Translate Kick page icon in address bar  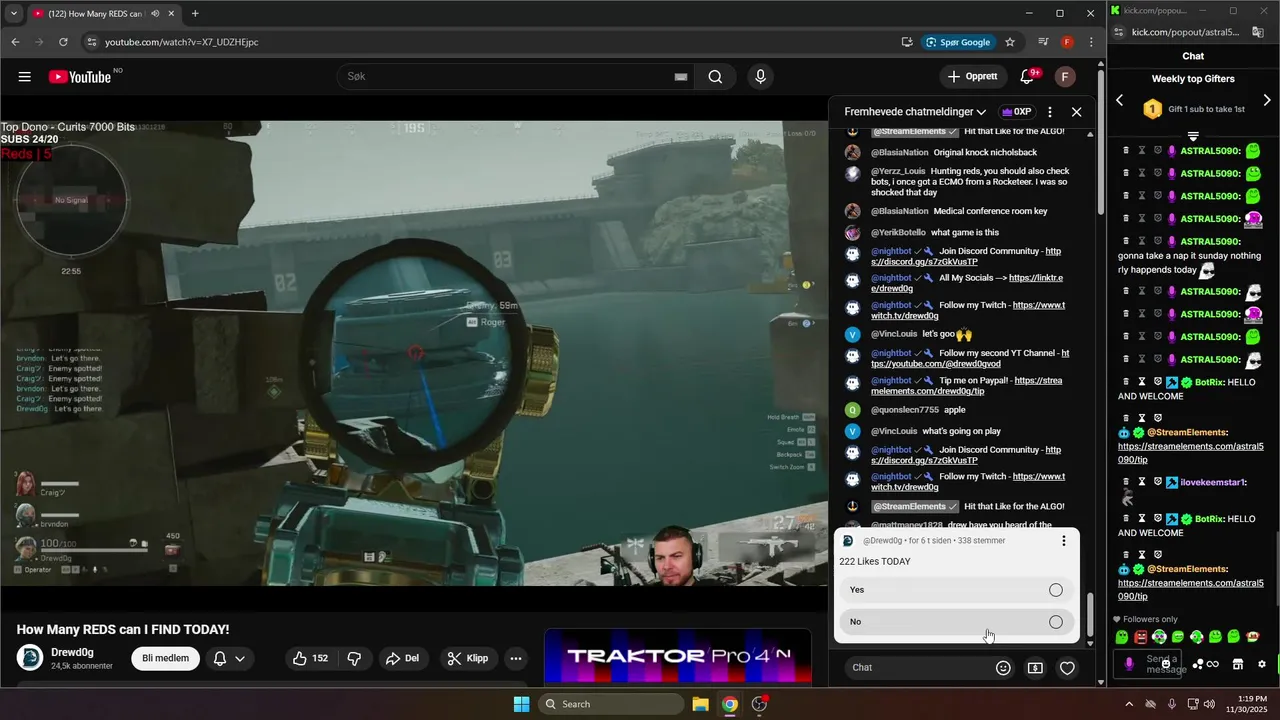coord(1258,32)
